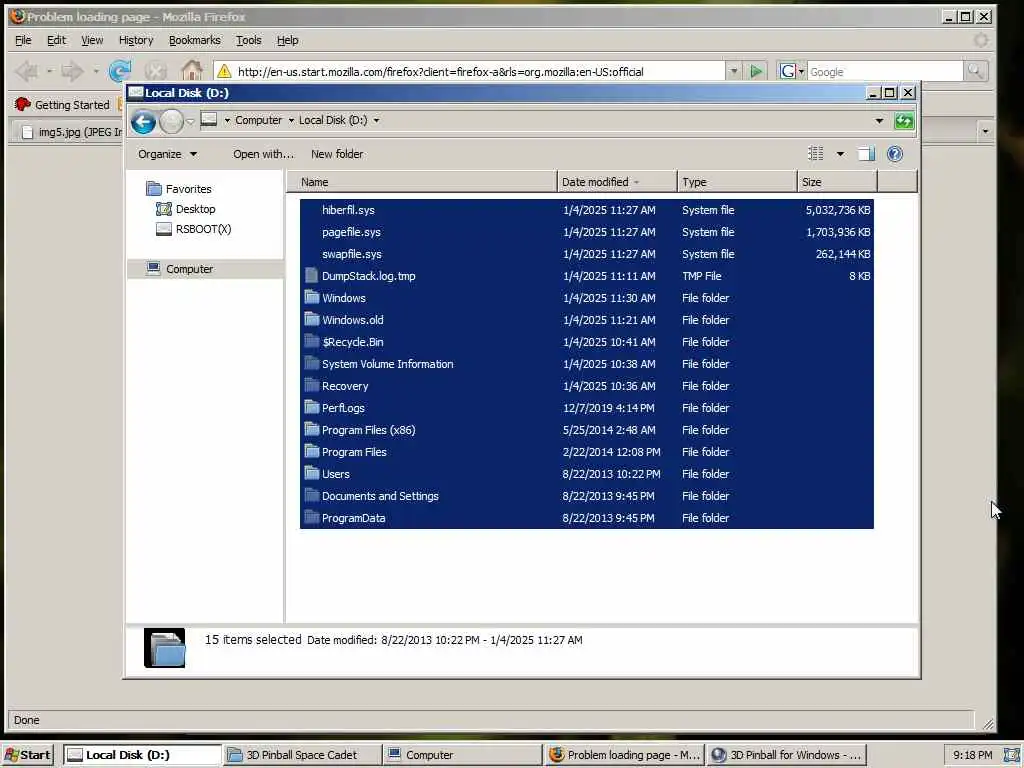
Task: Click the Computer icon in navigation pane
Action: (x=153, y=268)
